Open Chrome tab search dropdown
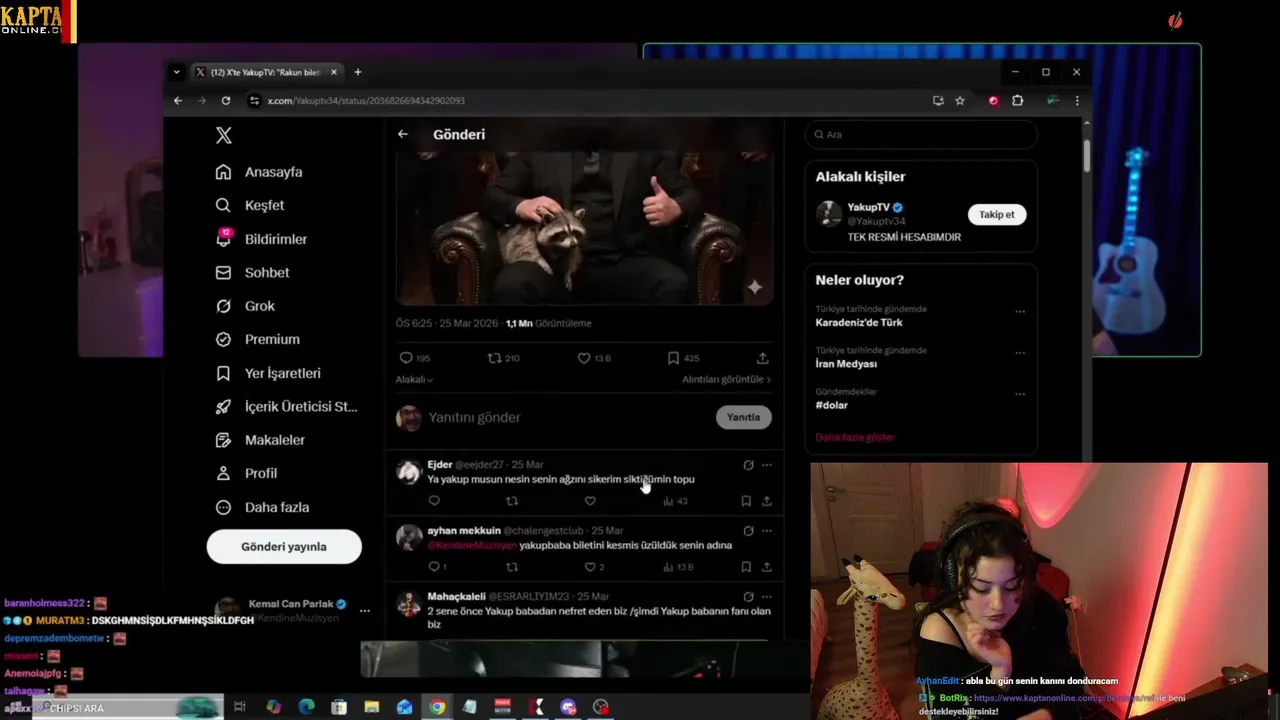This screenshot has height=720, width=1280. (x=176, y=72)
